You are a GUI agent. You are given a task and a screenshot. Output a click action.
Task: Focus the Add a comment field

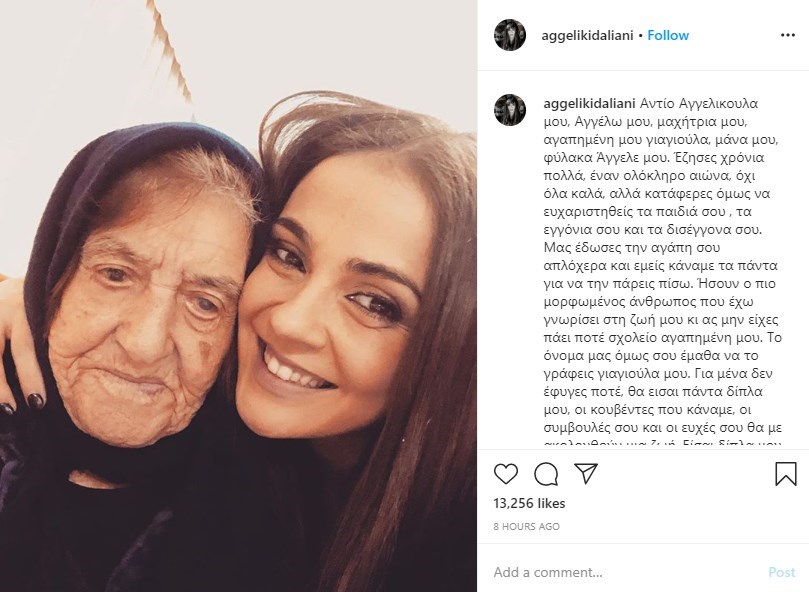(x=624, y=572)
